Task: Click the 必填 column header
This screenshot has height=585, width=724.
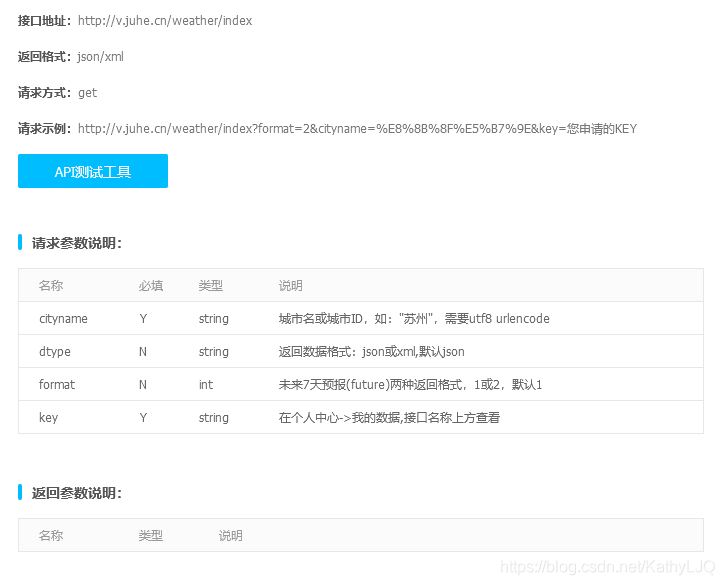Action: click(x=151, y=286)
